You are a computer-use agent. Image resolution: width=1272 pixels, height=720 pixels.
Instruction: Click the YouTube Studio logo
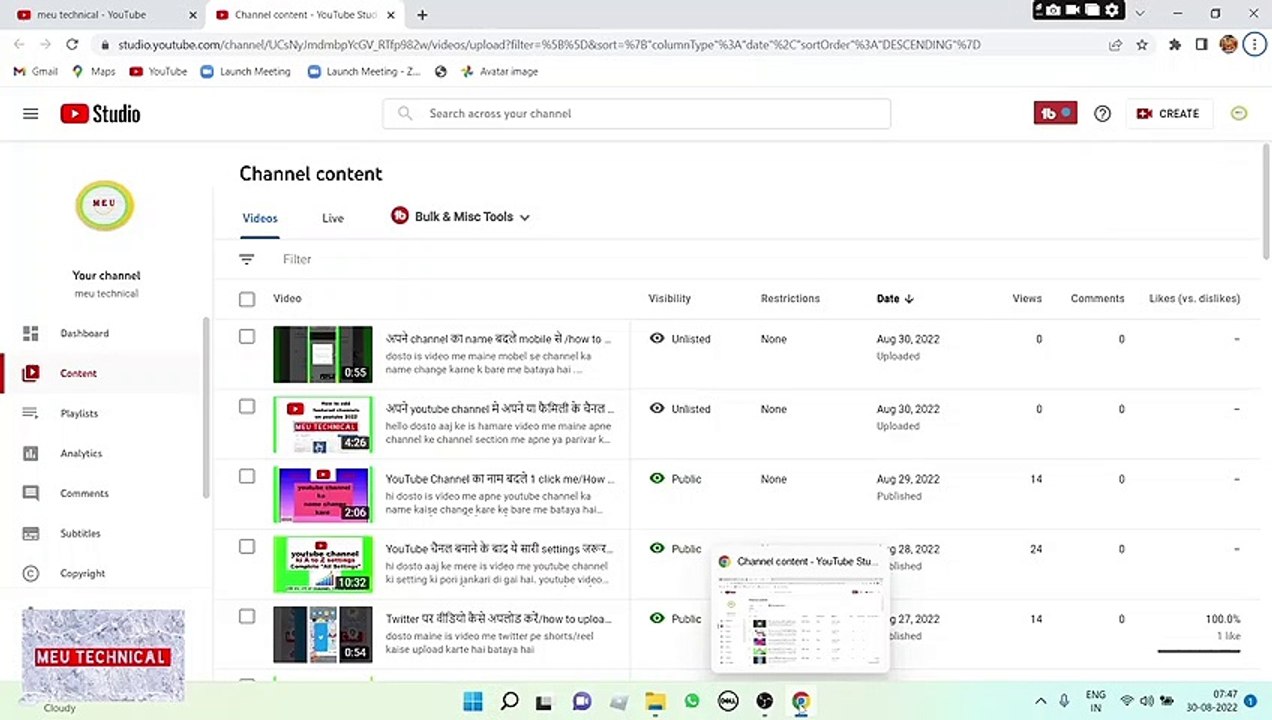click(x=100, y=114)
